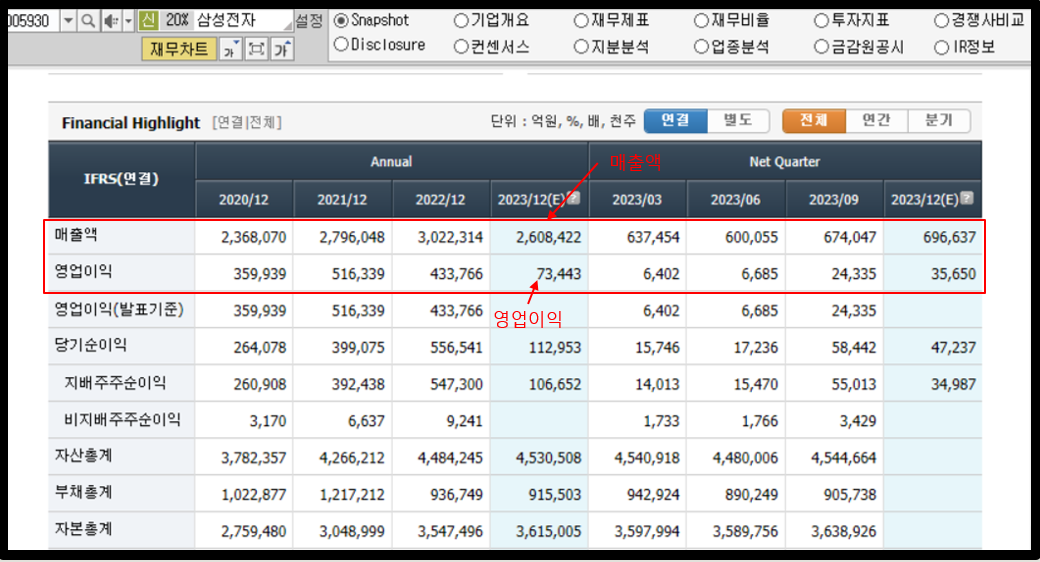Image resolution: width=1040 pixels, height=562 pixels.
Task: Select the Snapshot radio button
Action: click(341, 21)
